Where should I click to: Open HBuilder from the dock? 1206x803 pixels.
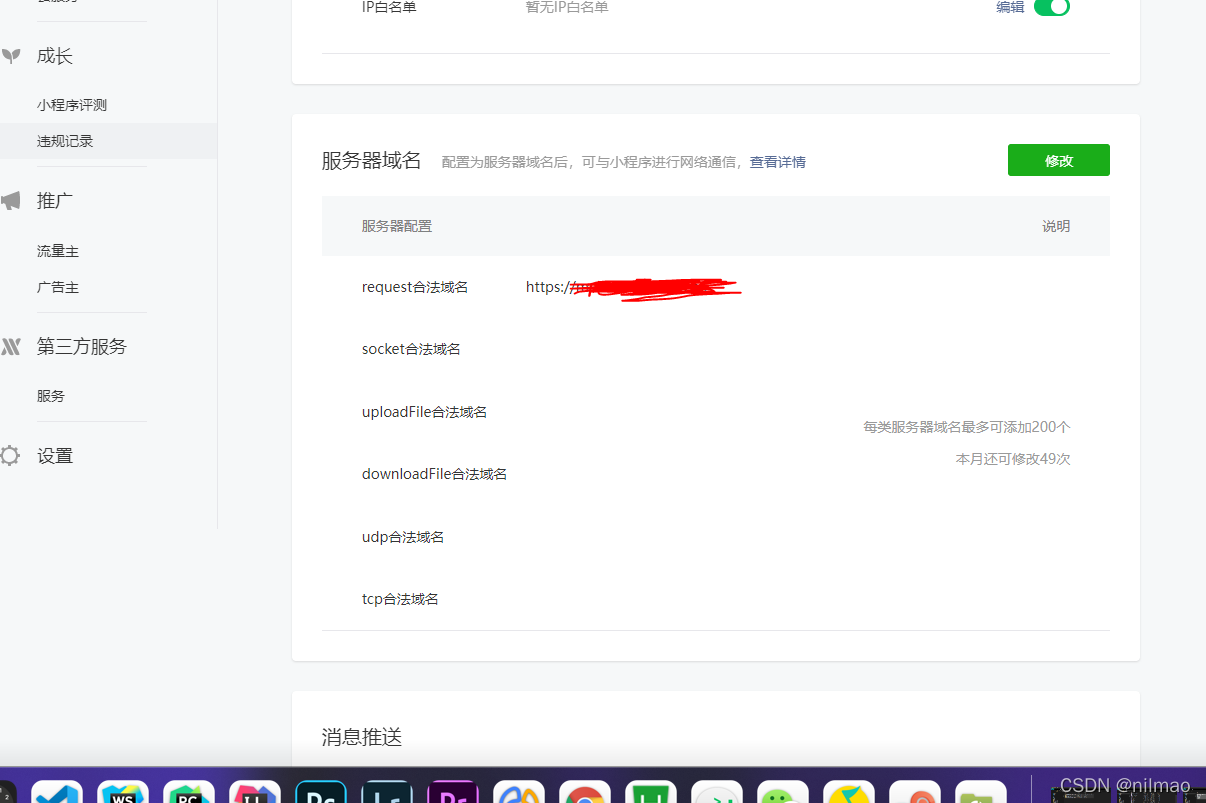click(x=651, y=795)
